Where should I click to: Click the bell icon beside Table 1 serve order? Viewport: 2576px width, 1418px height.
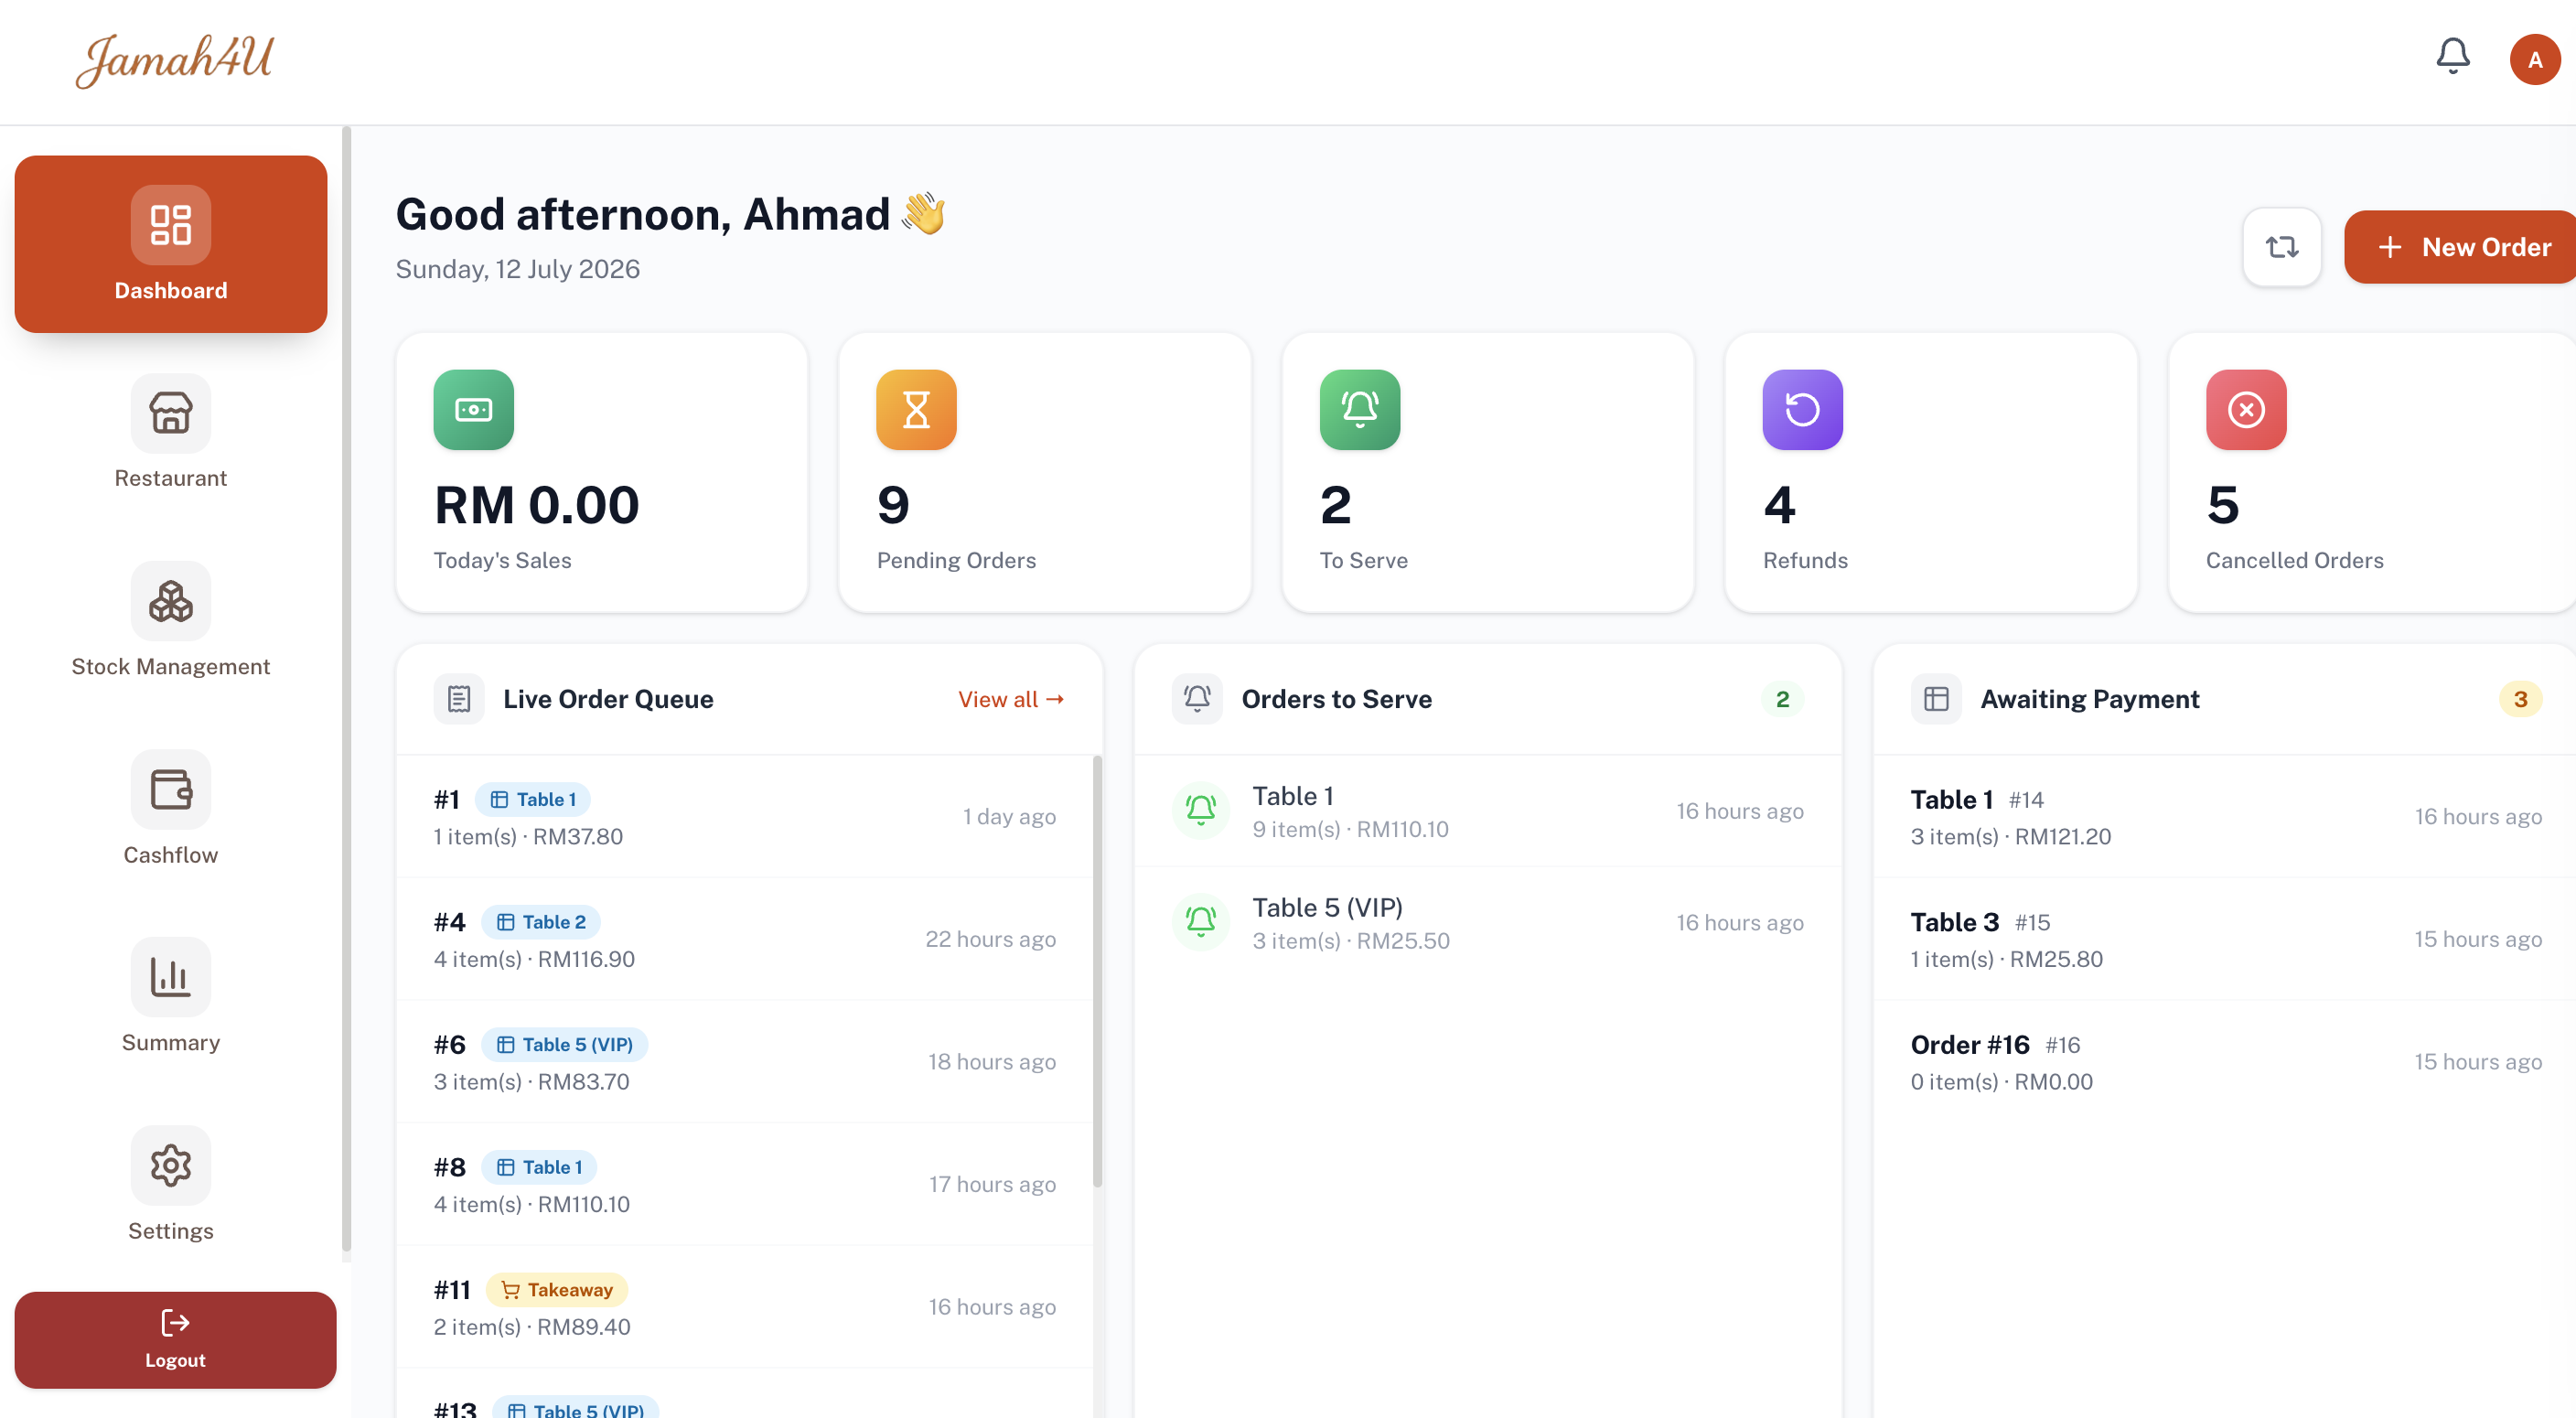[1201, 810]
